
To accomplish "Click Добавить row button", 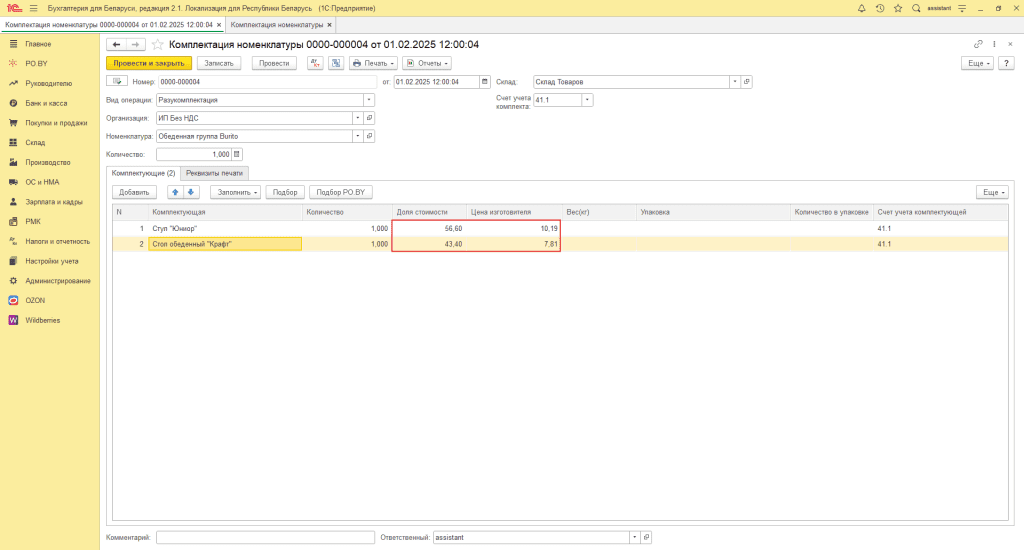I will click(134, 192).
